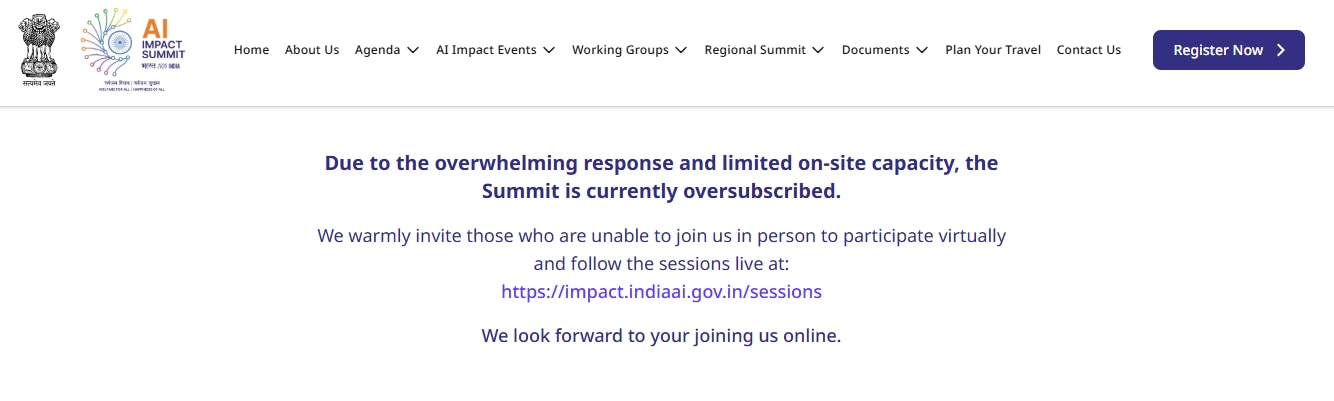This screenshot has width=1334, height=401.
Task: Click the Emblem of India logo
Action: (40, 50)
